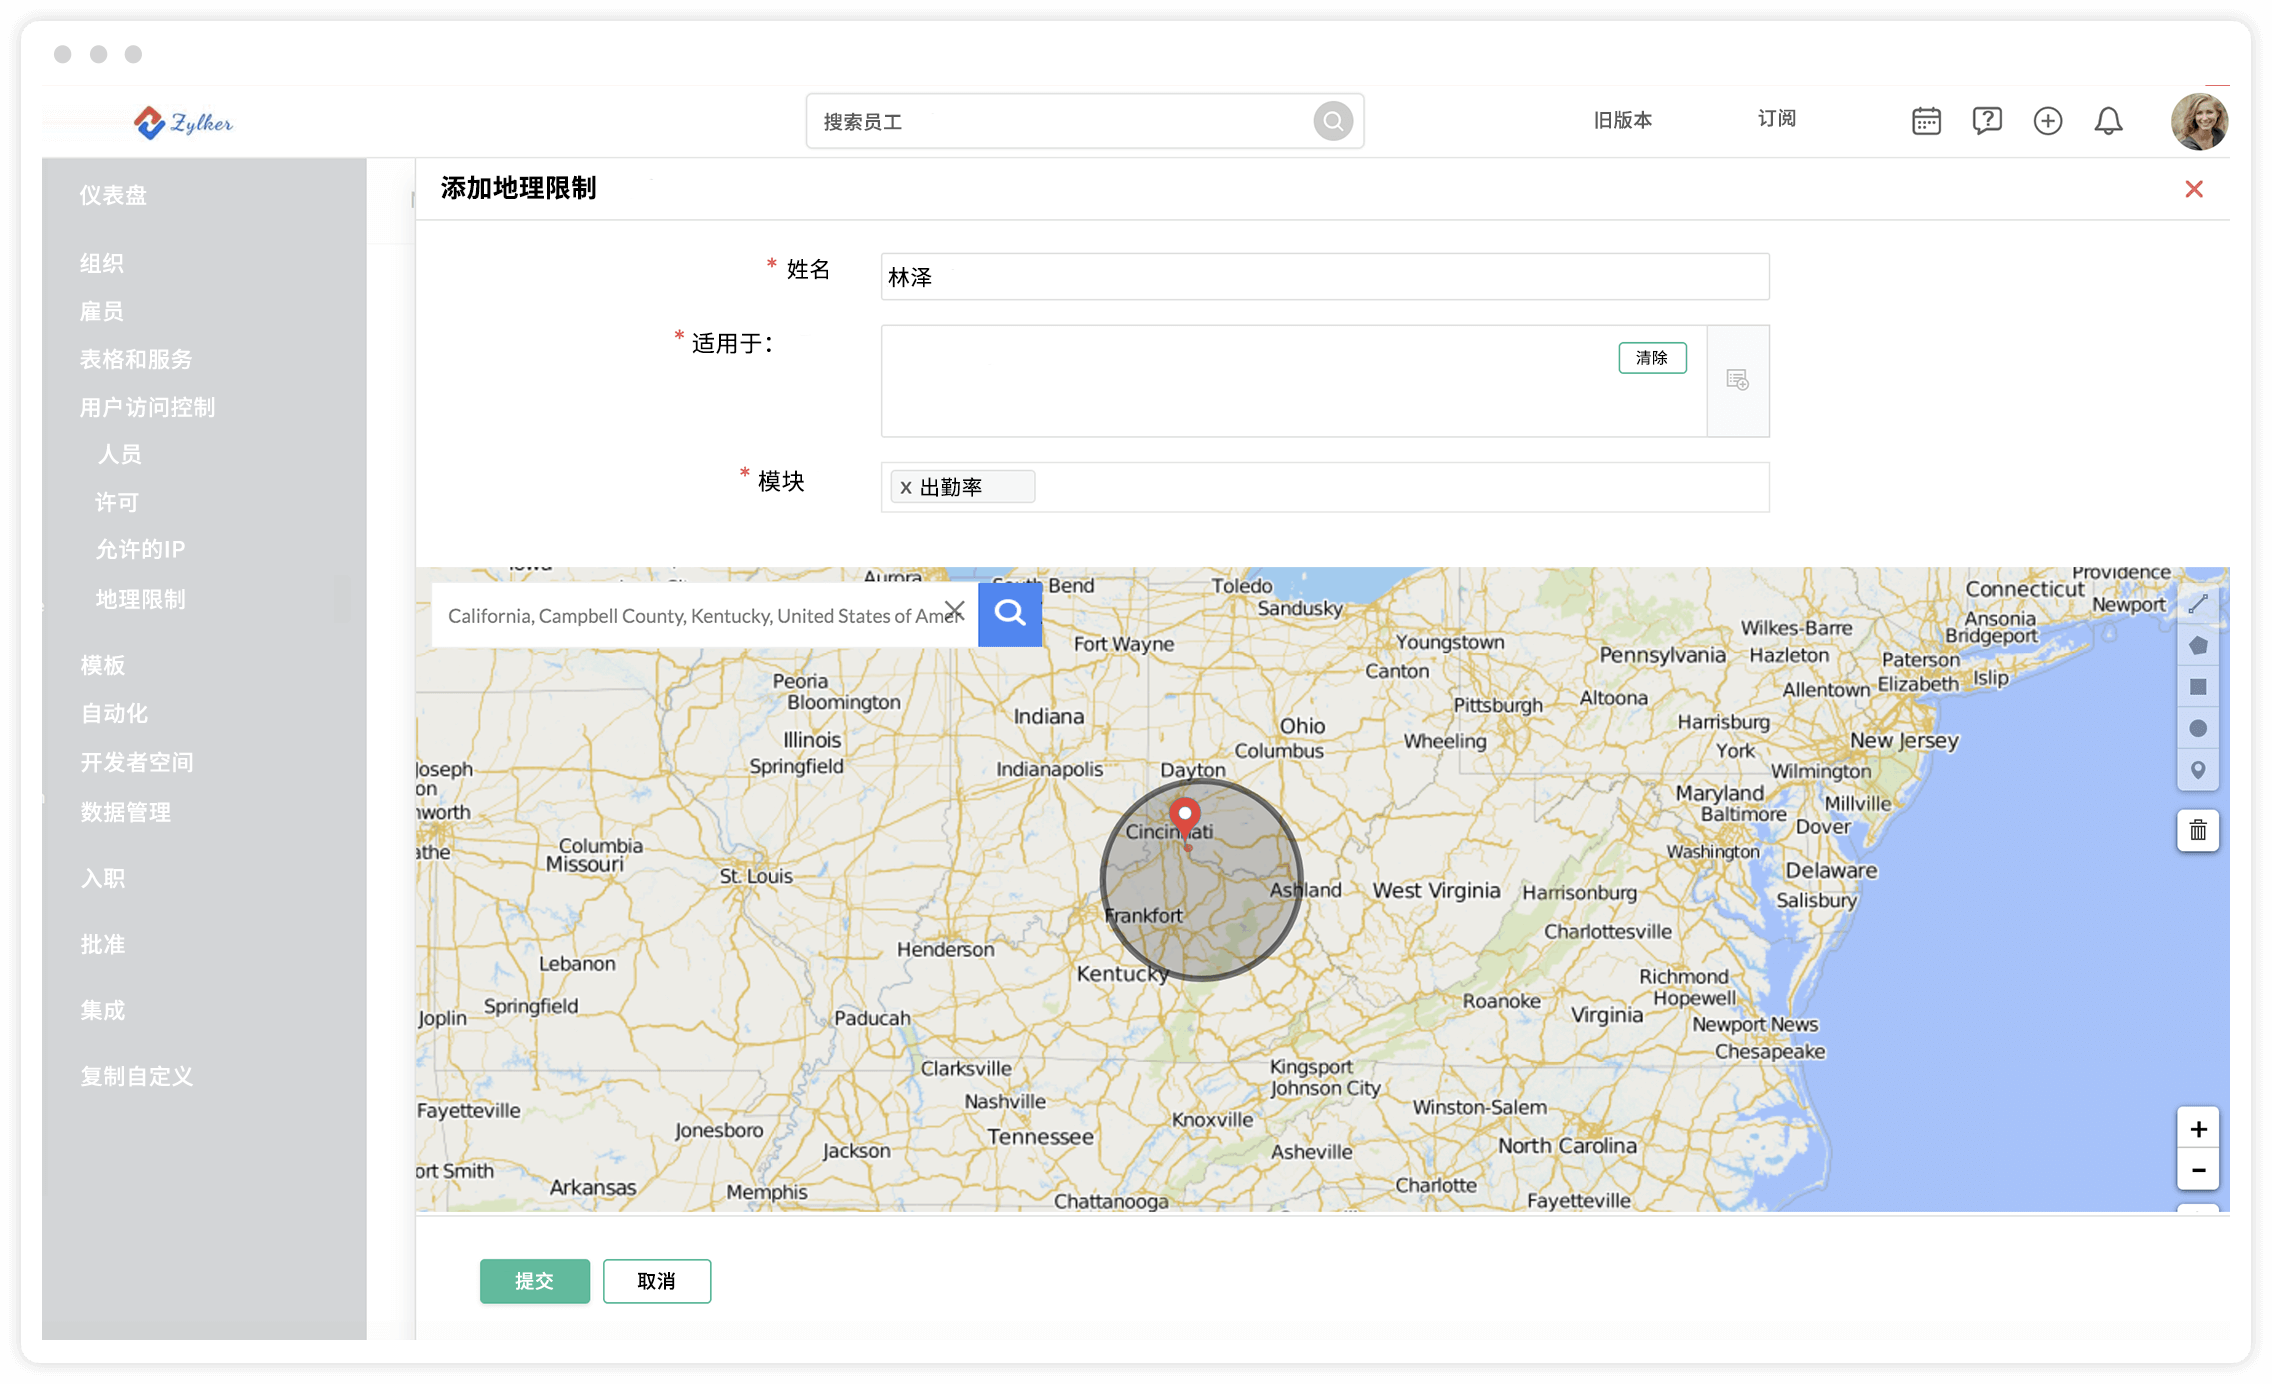Open the help question icon
This screenshot has width=2272, height=1384.
(x=1986, y=121)
